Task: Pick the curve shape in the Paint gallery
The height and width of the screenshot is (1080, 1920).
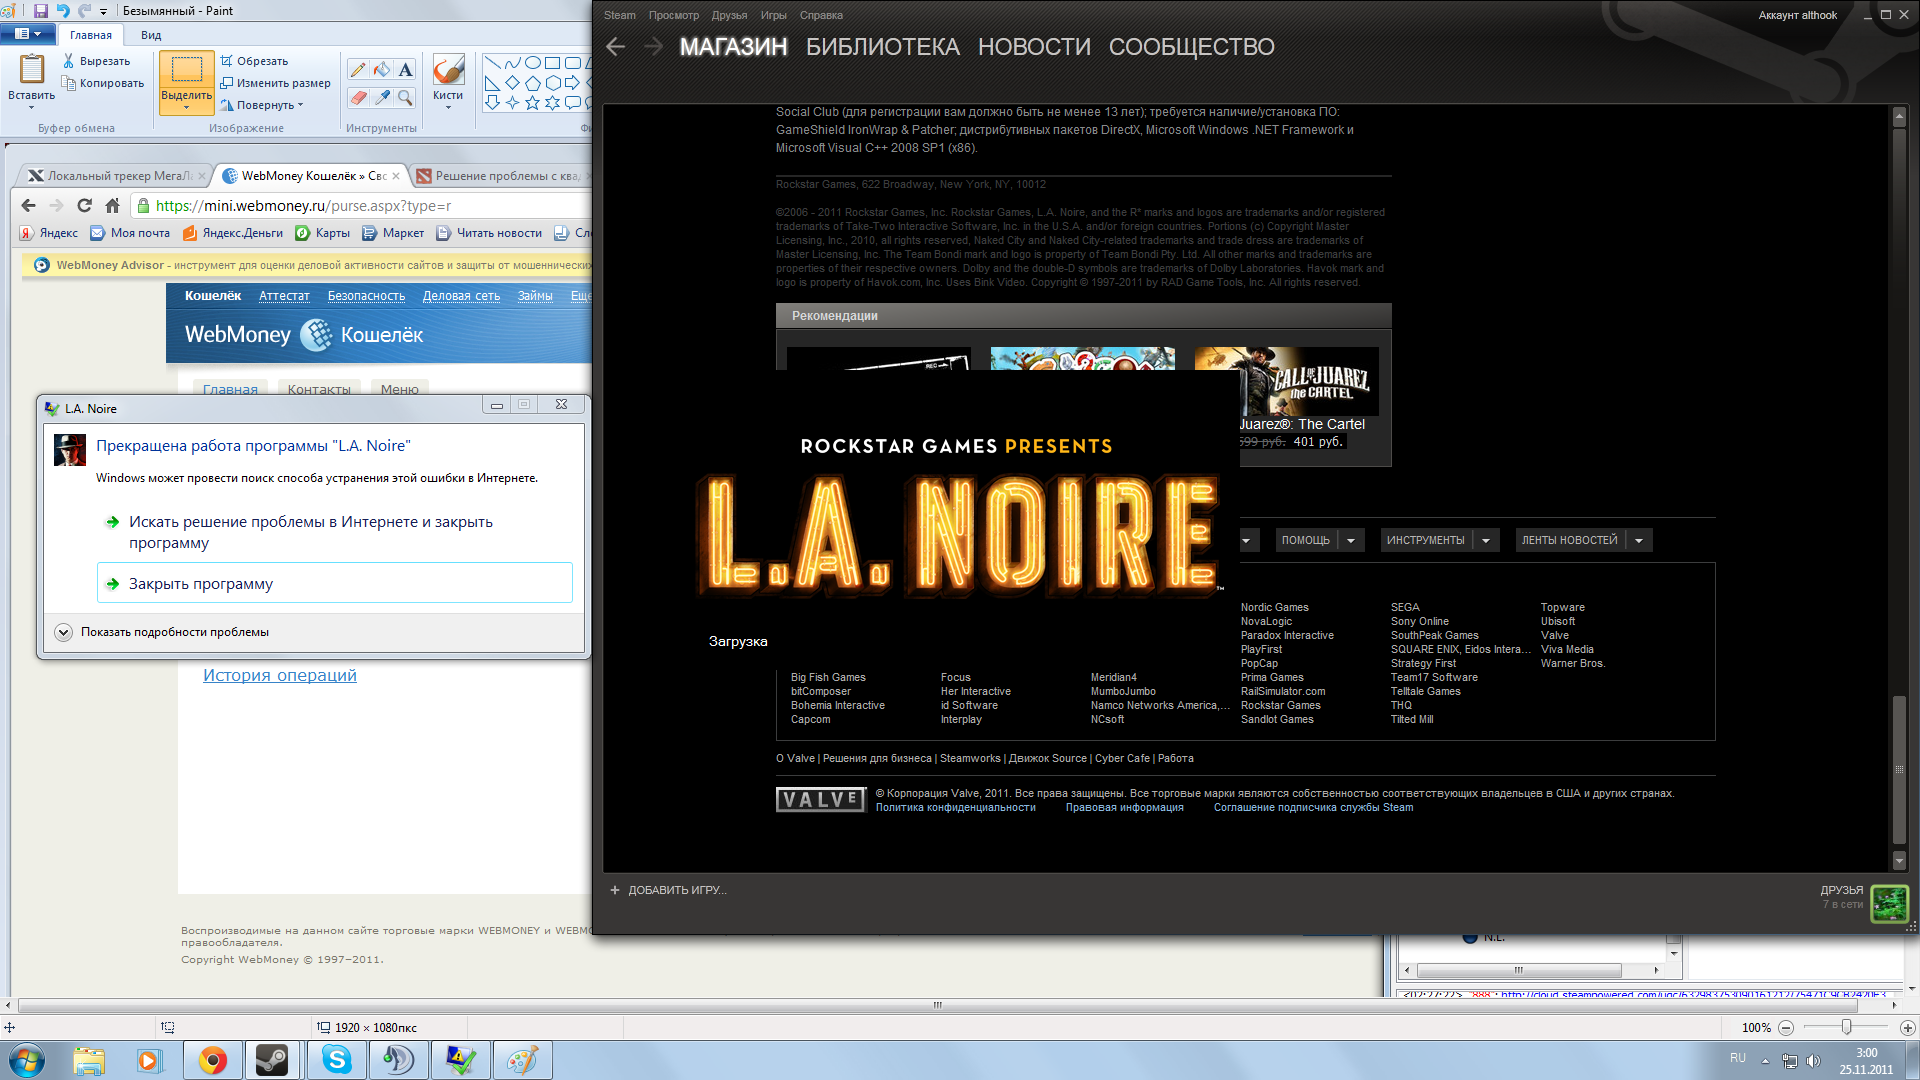Action: tap(512, 63)
